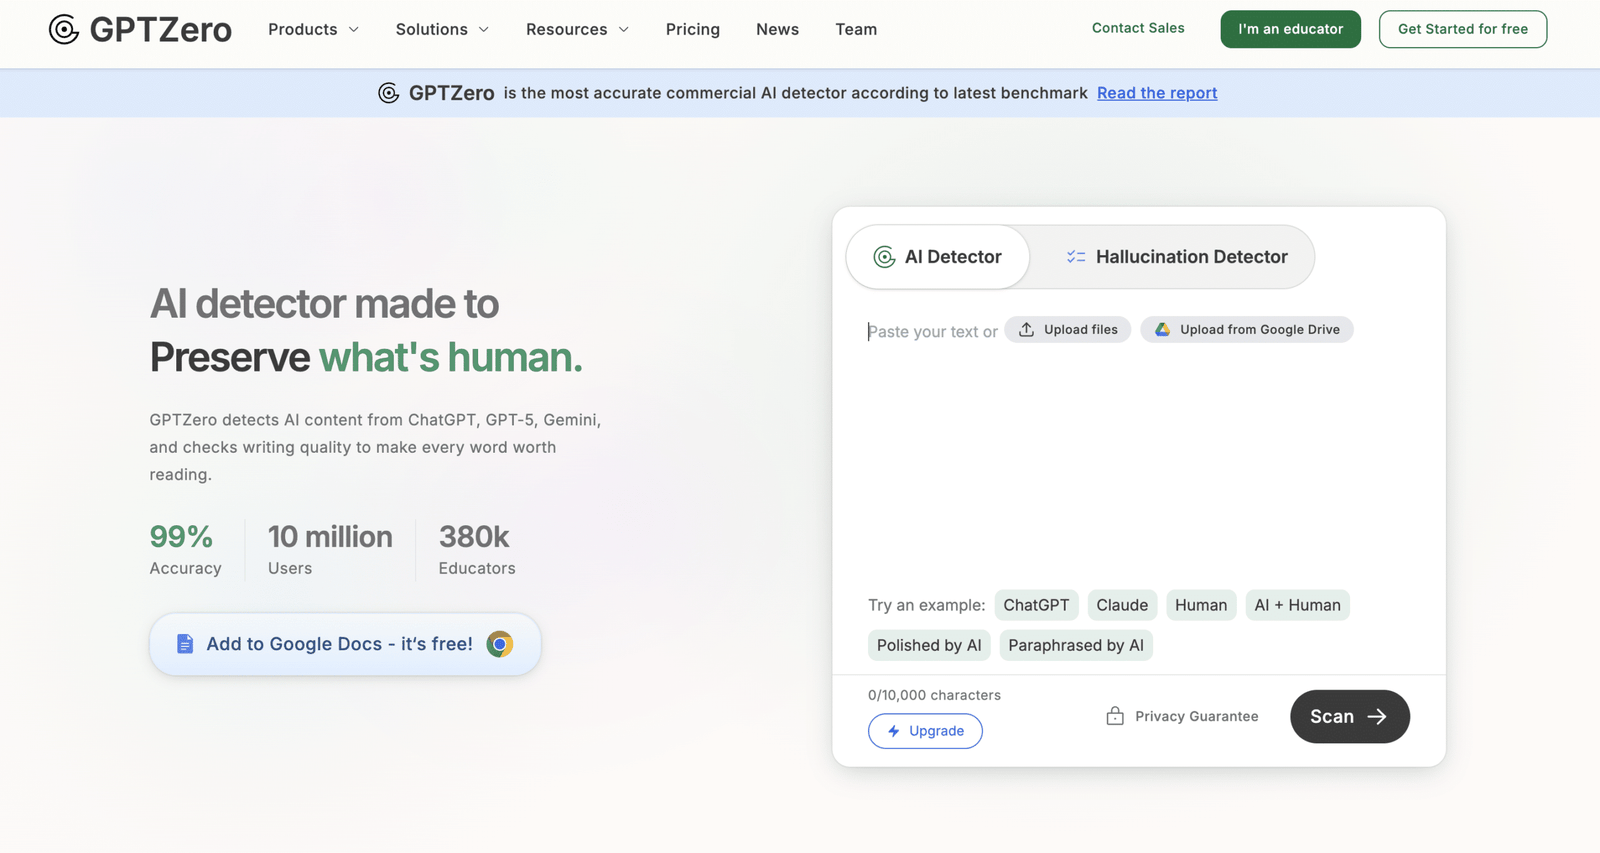This screenshot has width=1600, height=853.
Task: Open the Team page
Action: click(856, 30)
